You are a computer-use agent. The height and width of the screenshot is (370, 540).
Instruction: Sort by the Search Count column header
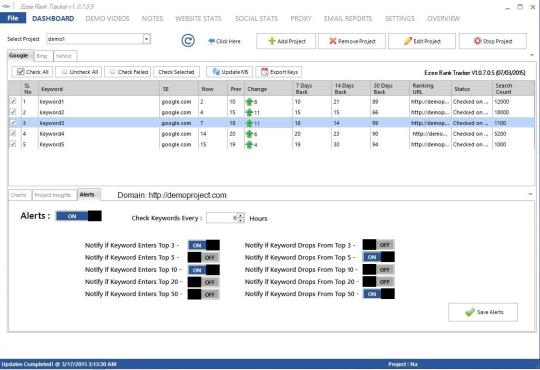pos(513,89)
